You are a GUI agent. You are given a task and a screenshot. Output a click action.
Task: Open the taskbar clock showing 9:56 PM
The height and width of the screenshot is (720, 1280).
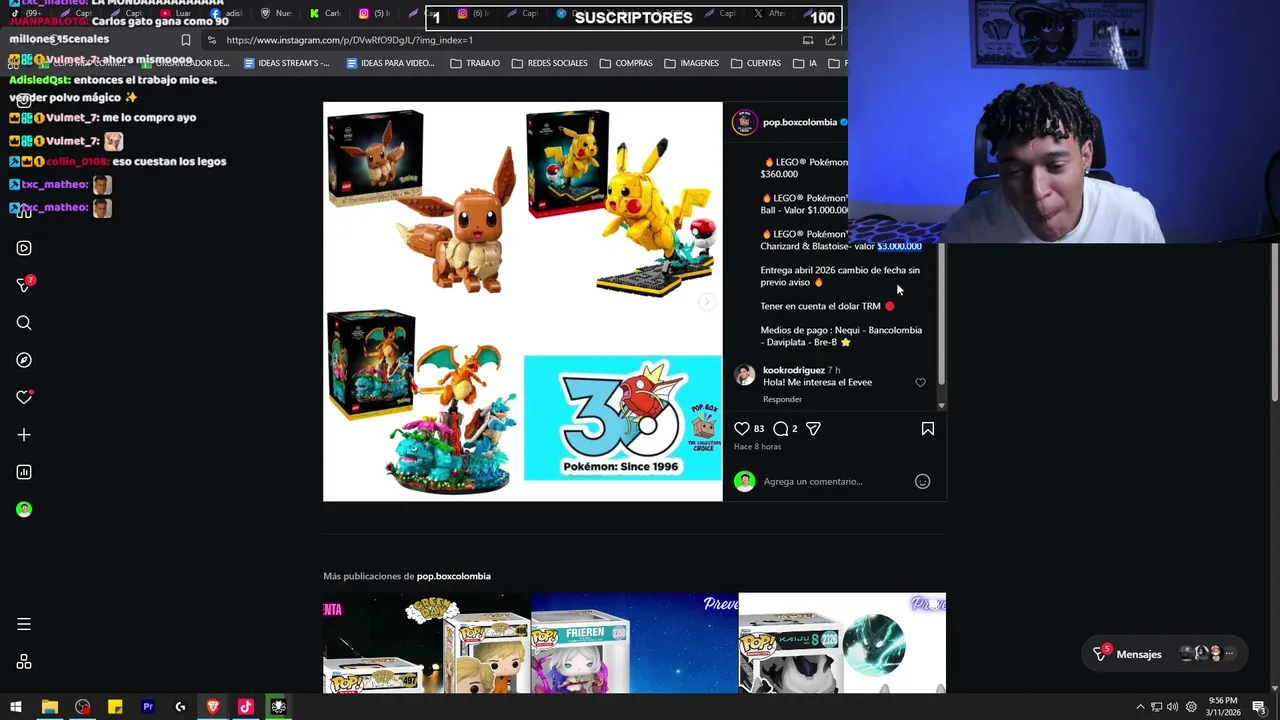click(1223, 707)
